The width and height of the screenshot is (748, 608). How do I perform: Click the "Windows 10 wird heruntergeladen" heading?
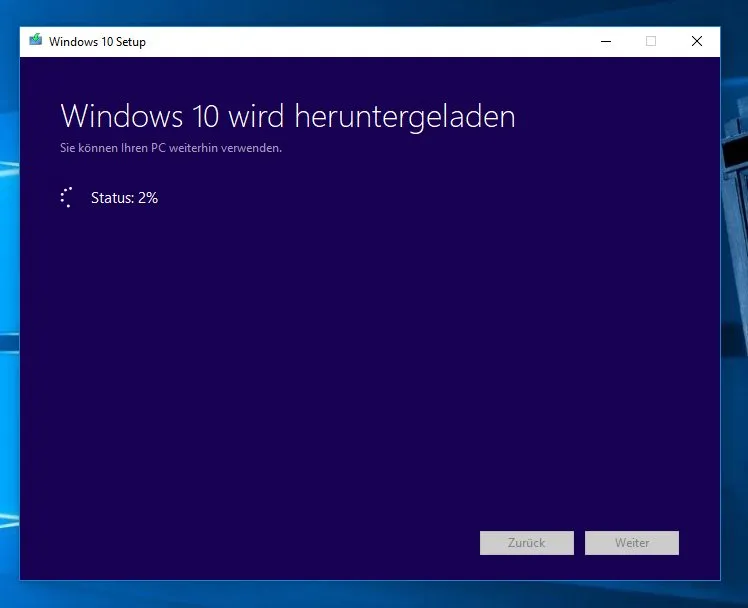pyautogui.click(x=288, y=116)
